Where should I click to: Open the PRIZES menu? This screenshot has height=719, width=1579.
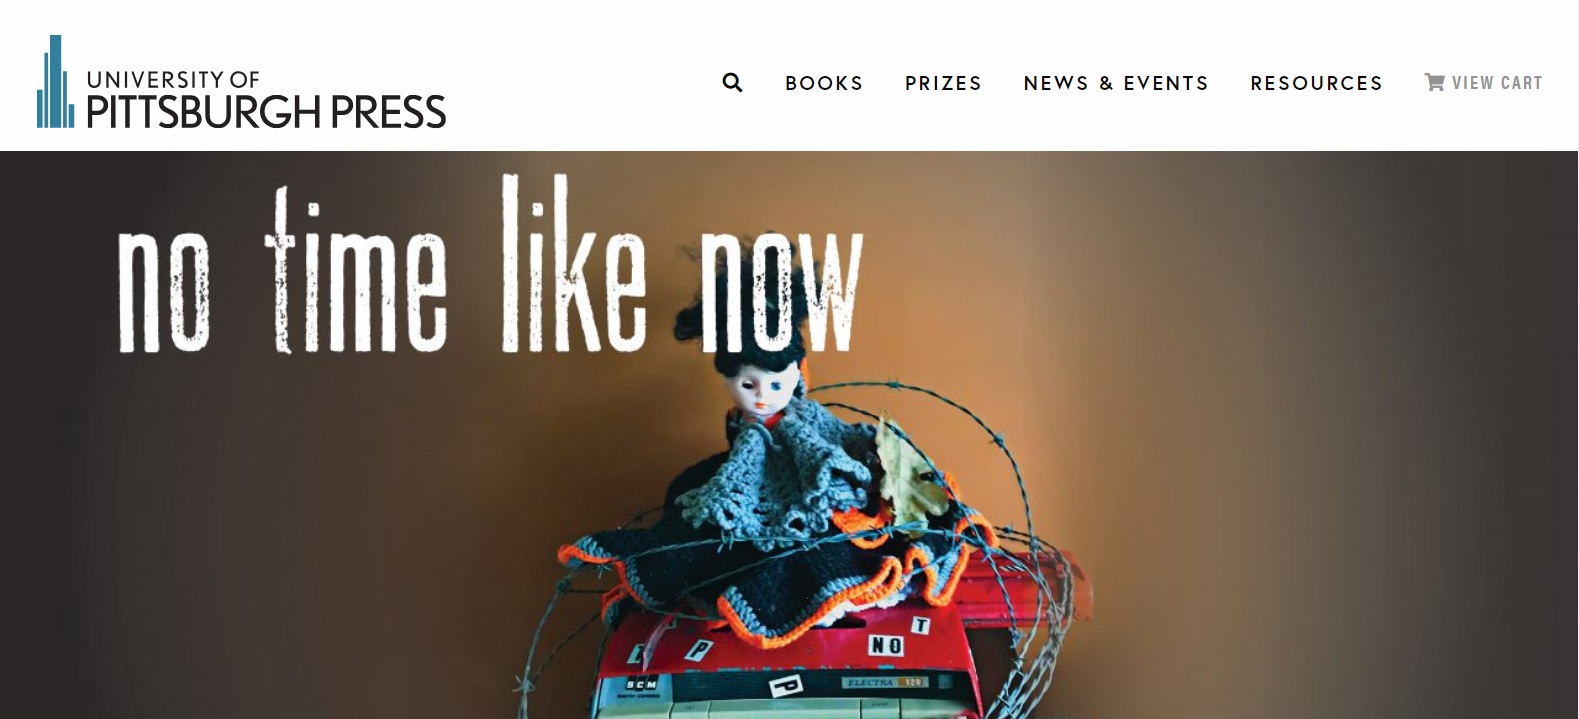[x=943, y=83]
